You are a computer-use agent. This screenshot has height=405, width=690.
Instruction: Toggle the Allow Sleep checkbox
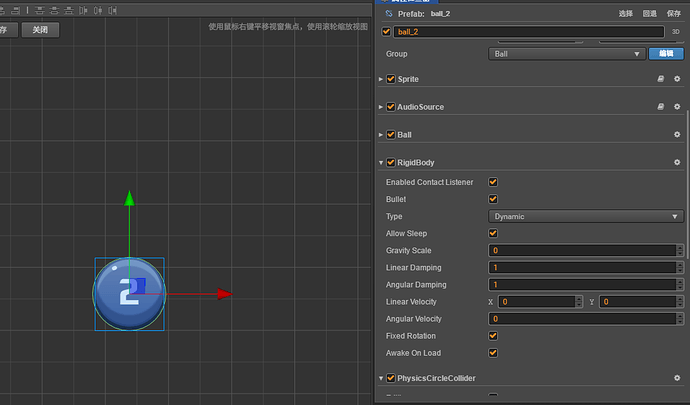pyautogui.click(x=493, y=233)
